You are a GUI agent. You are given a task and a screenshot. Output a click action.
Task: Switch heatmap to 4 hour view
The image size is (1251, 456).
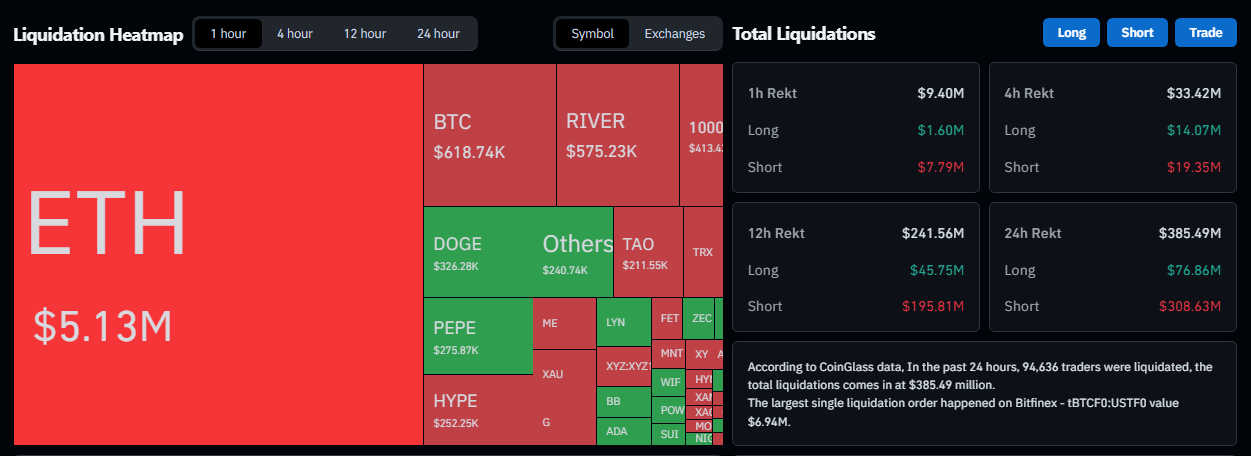[x=294, y=34]
